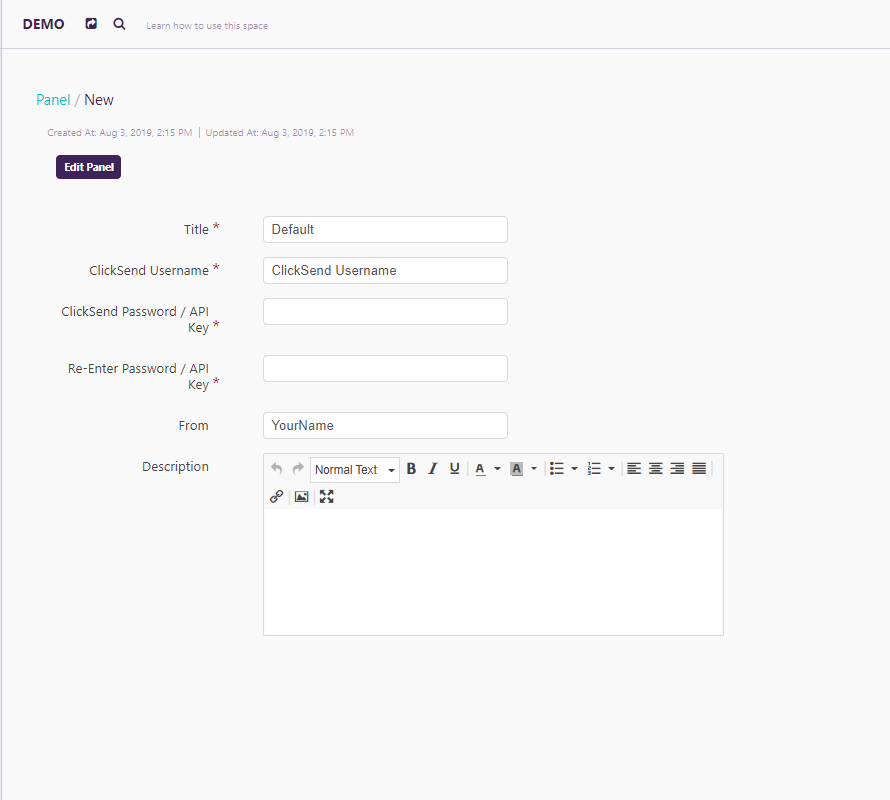The image size is (890, 800).
Task: Open the font color dropdown arrow
Action: (497, 469)
